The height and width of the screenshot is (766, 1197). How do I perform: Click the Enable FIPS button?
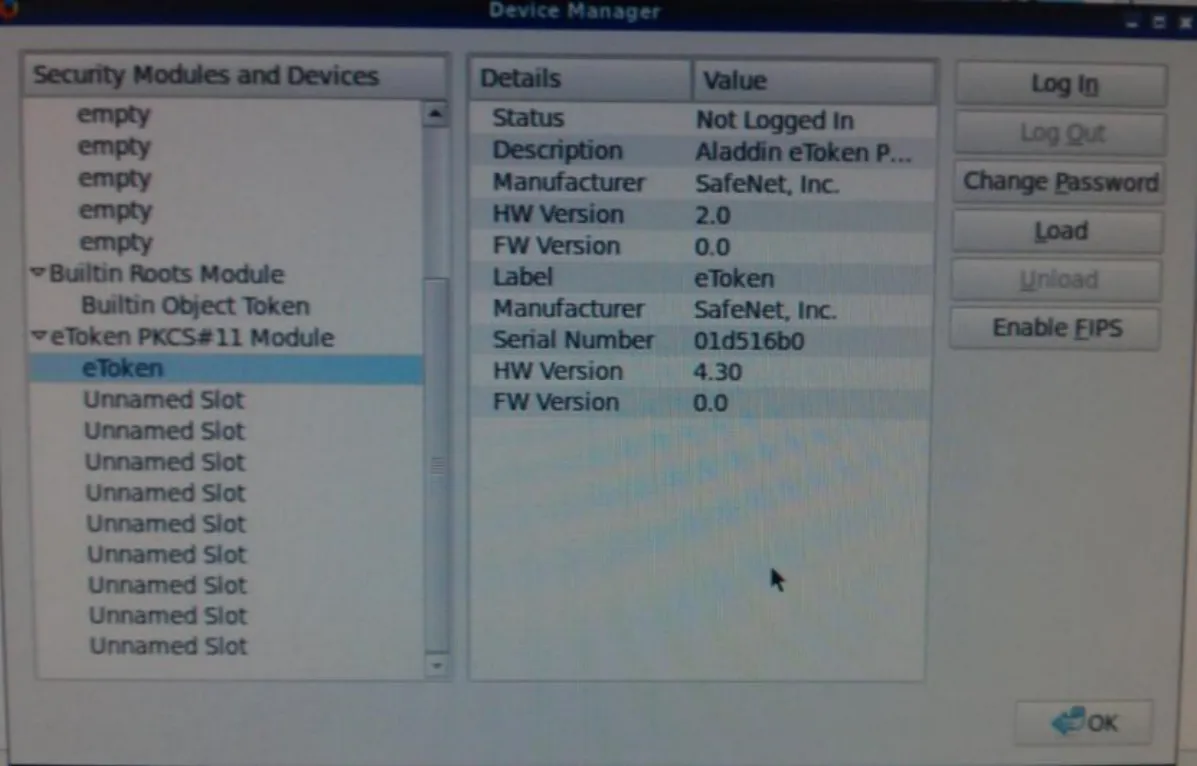point(1057,328)
